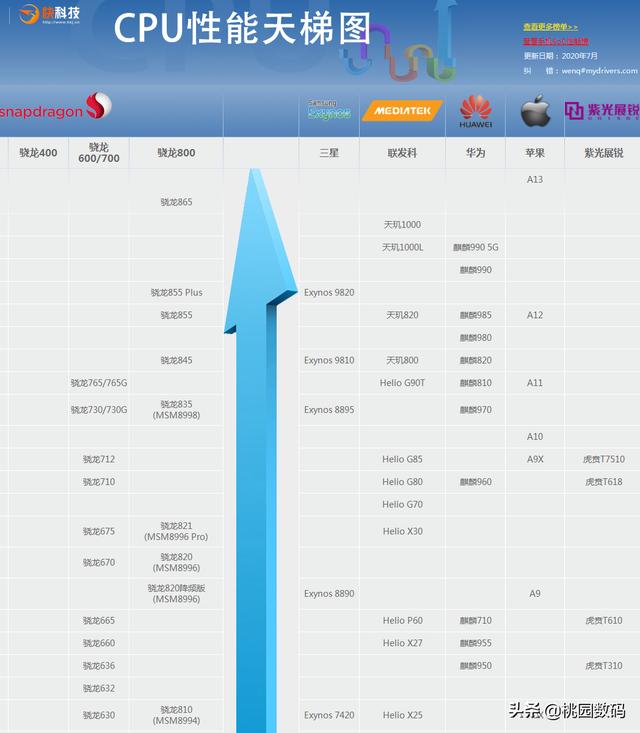The height and width of the screenshot is (733, 640).
Task: Select the 骁龙600/700 column header
Action: click(99, 153)
